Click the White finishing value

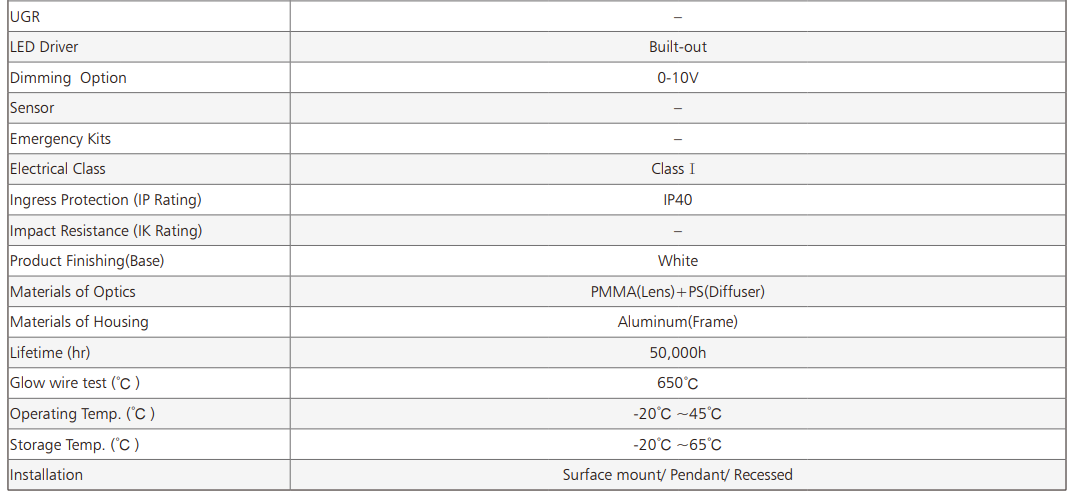click(677, 261)
